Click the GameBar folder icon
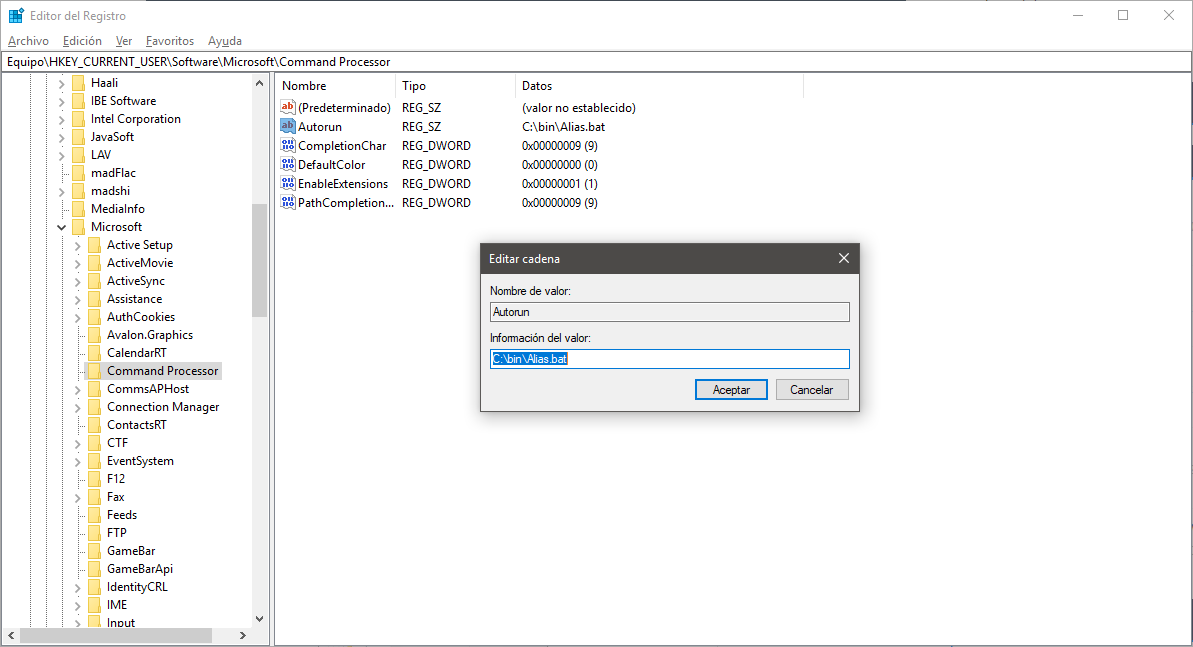The width and height of the screenshot is (1193, 647). (x=94, y=551)
